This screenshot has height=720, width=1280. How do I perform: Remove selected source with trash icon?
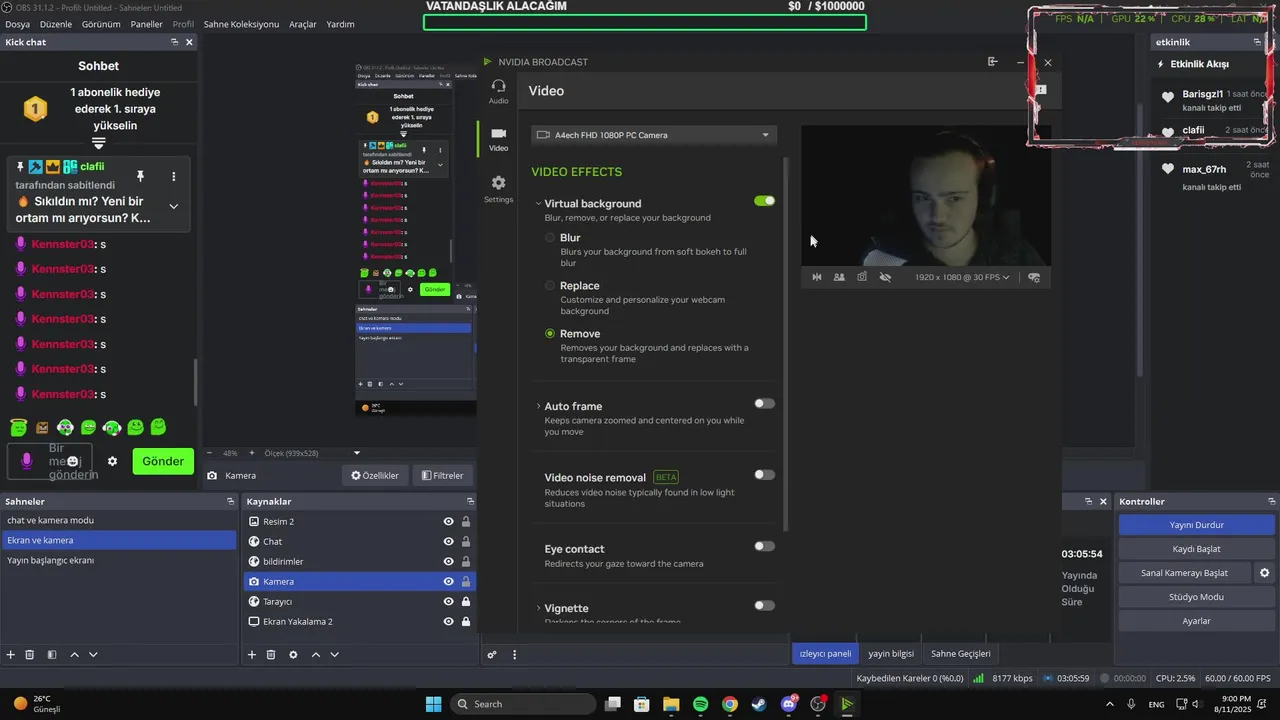coord(271,654)
